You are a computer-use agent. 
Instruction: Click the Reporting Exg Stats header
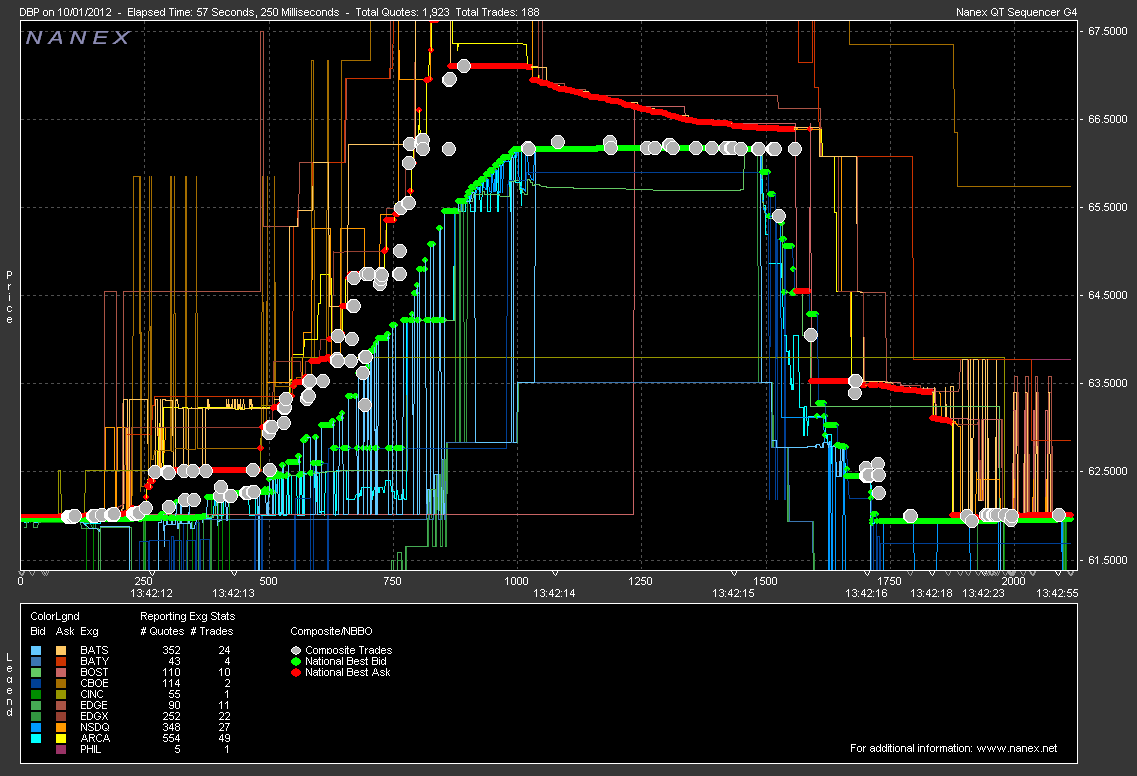click(188, 616)
